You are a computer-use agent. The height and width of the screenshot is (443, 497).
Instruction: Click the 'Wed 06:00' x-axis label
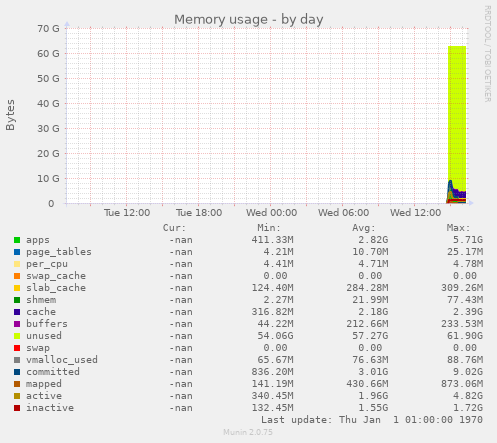(x=343, y=213)
